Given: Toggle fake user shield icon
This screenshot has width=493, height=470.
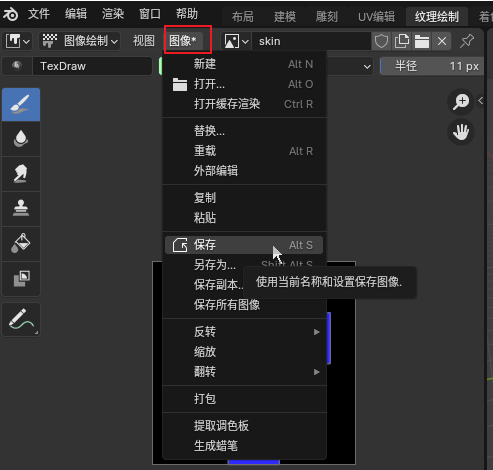Looking at the screenshot, I should (381, 41).
